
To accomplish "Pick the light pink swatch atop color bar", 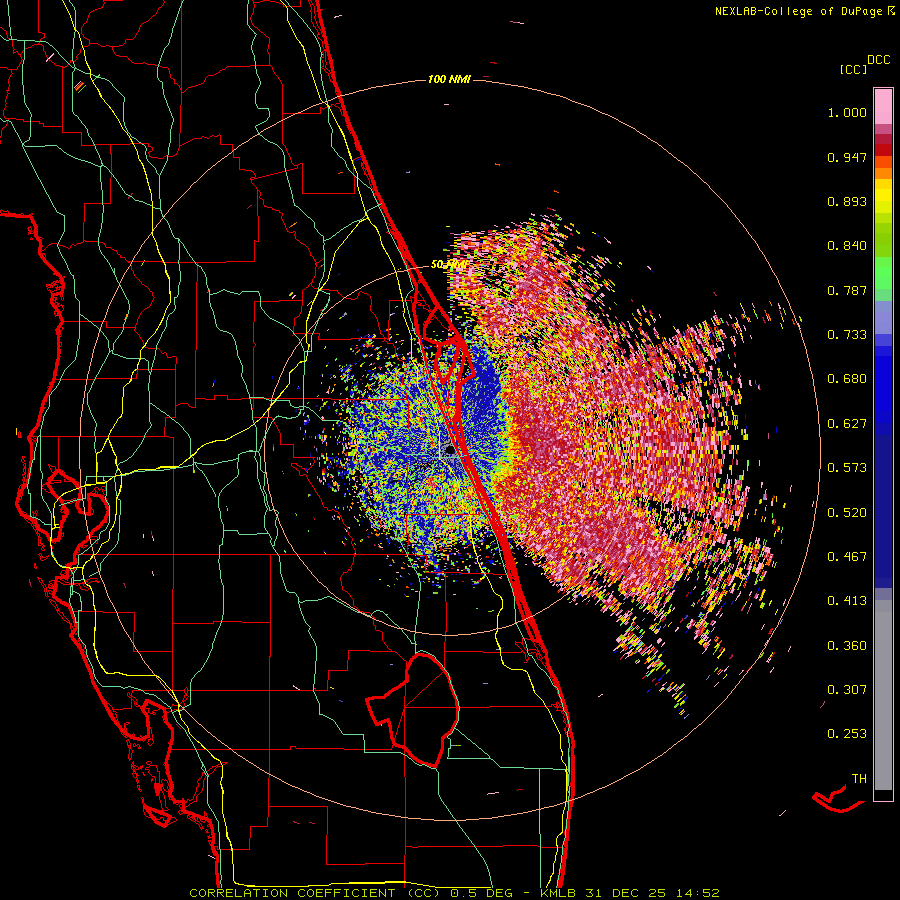I will coord(883,106).
